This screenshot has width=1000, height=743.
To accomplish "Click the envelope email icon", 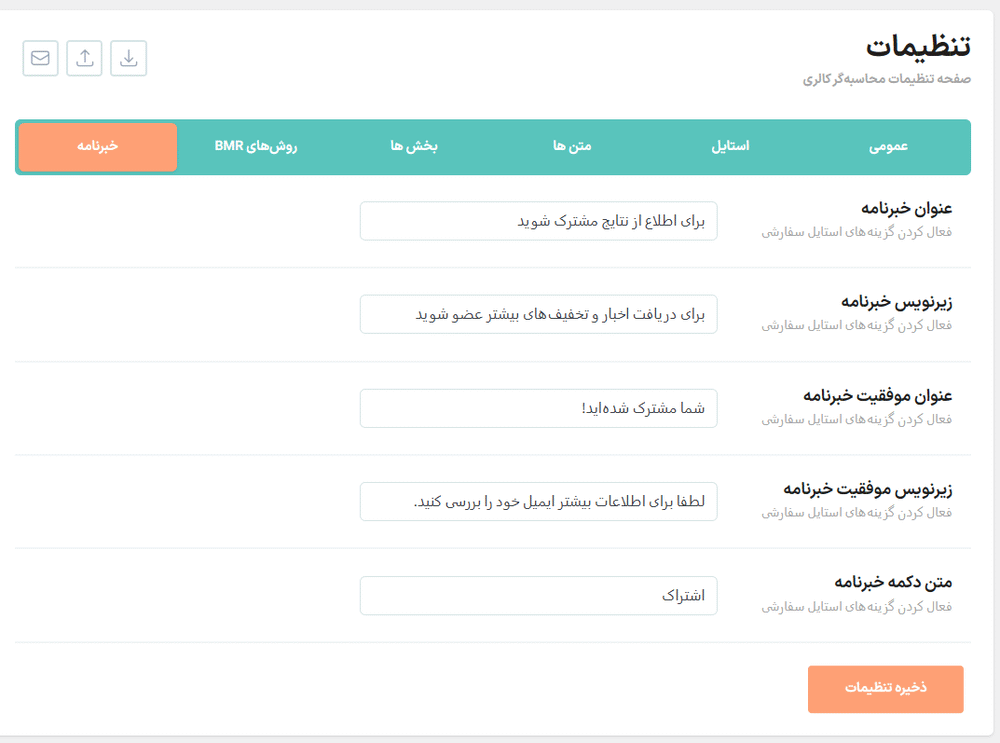I will click(x=39, y=58).
